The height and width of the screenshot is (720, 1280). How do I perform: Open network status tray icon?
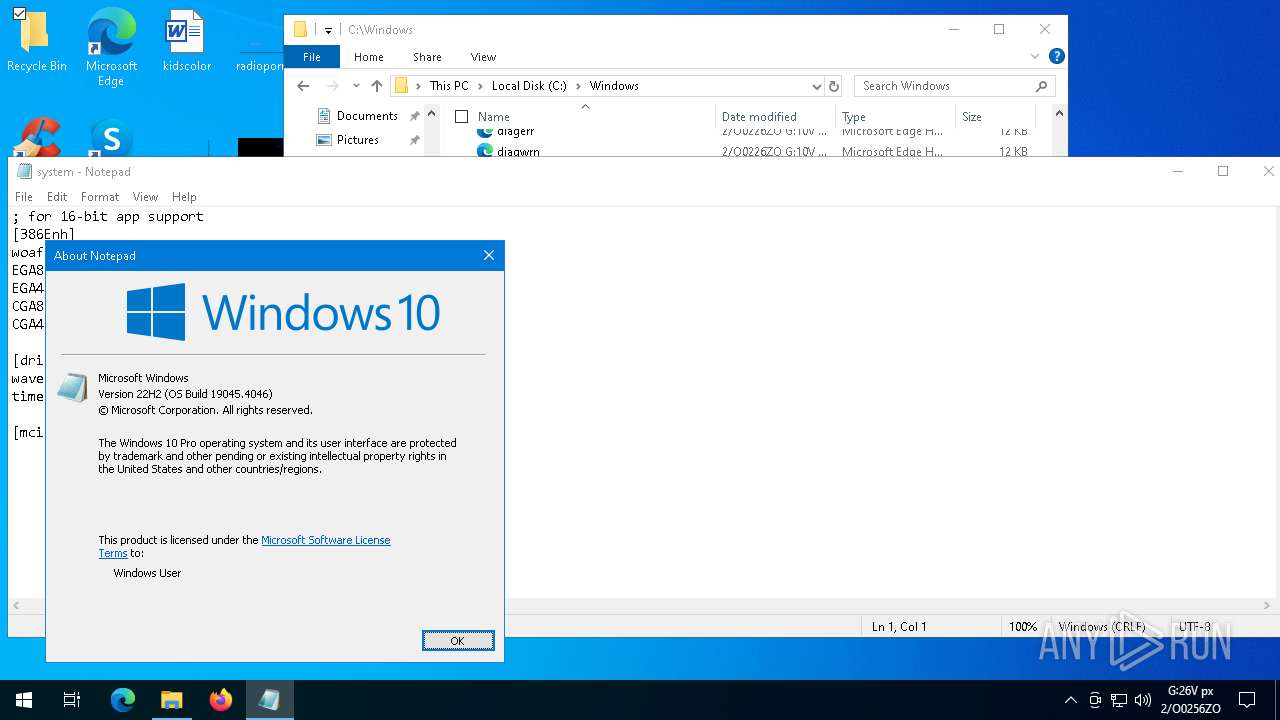[x=1119, y=700]
